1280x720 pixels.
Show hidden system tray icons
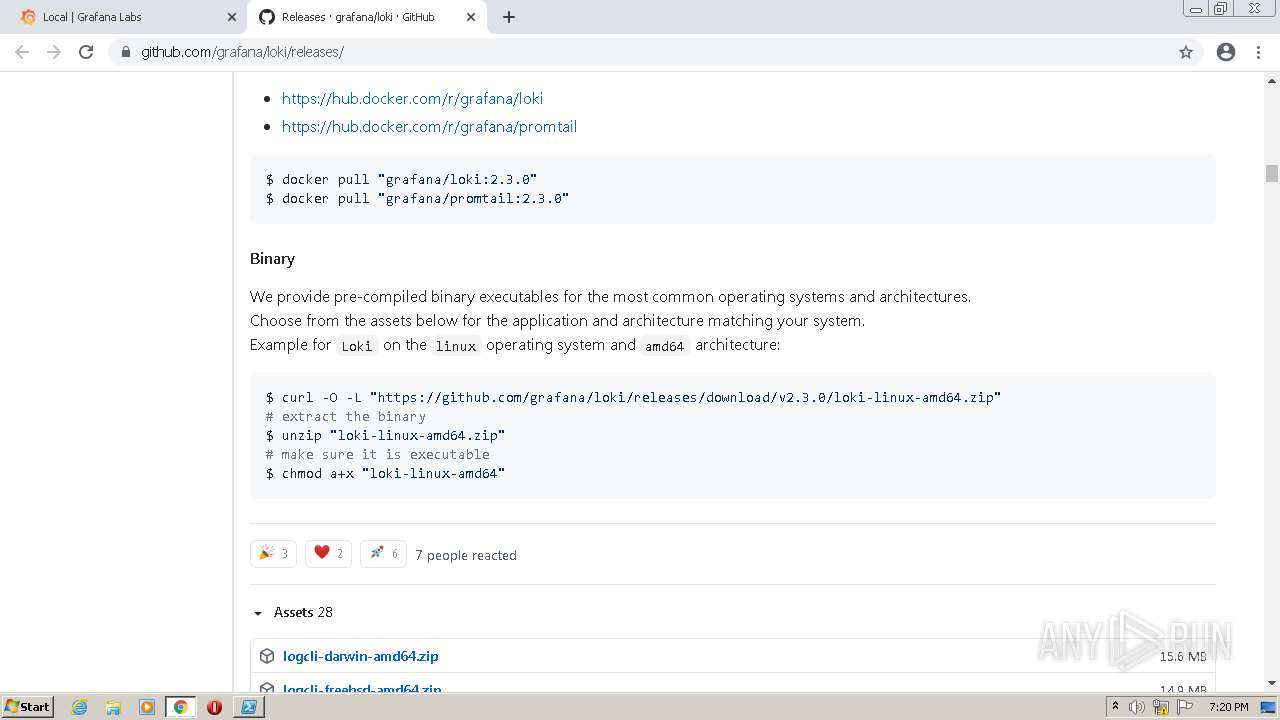pyautogui.click(x=1116, y=707)
